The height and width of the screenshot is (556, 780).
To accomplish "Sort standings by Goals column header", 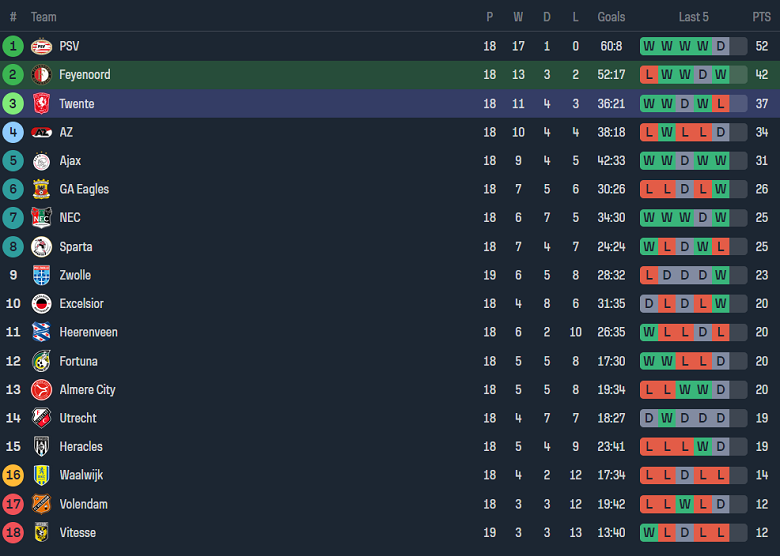I will pos(611,17).
